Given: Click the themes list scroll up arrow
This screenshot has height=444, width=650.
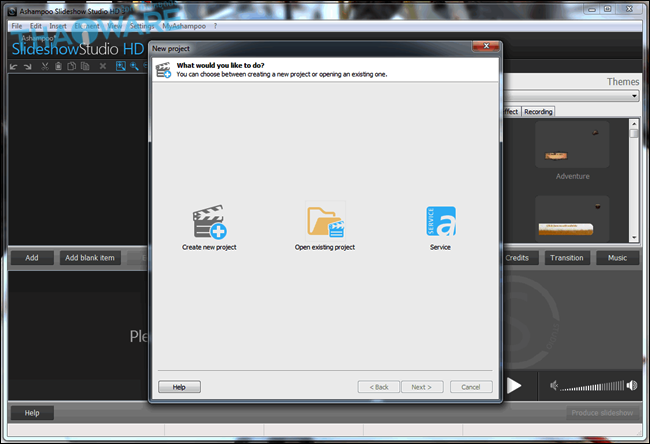Looking at the screenshot, I should (x=634, y=124).
